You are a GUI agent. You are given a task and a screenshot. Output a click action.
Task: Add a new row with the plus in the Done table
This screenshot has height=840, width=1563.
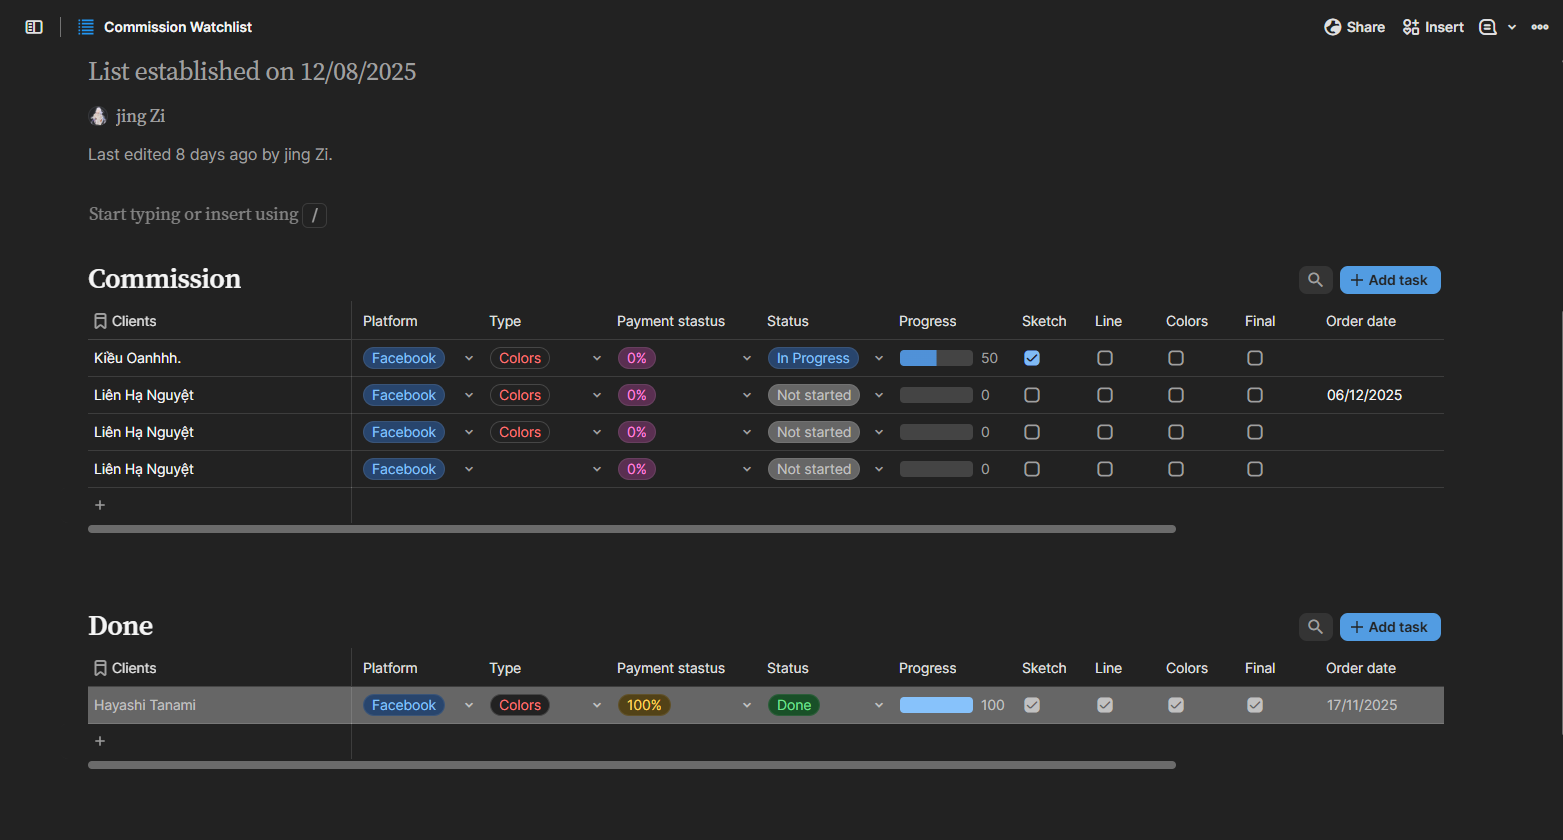click(x=100, y=741)
